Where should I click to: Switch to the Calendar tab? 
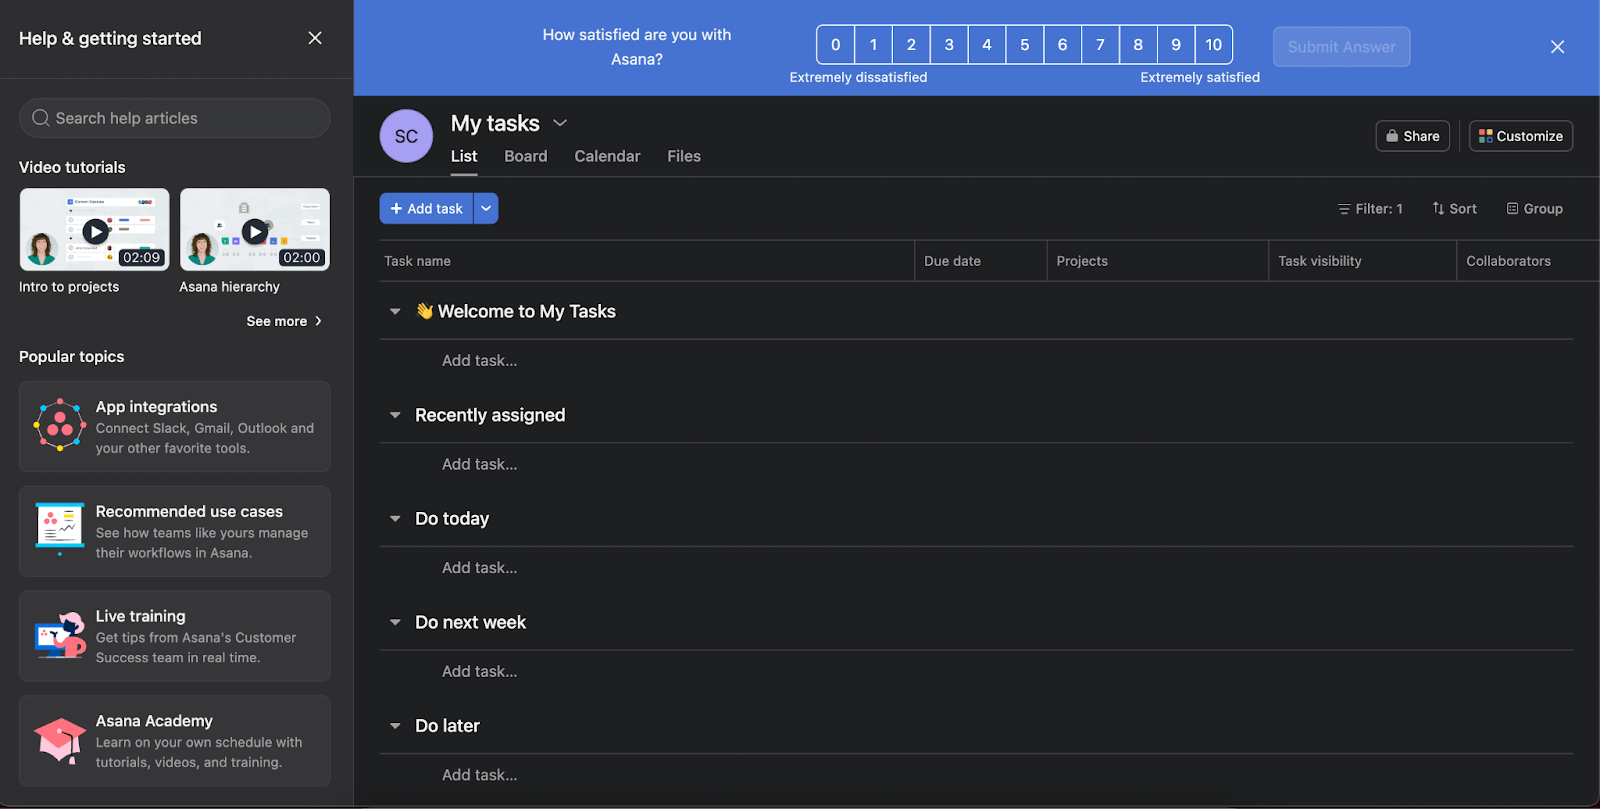pyautogui.click(x=607, y=156)
